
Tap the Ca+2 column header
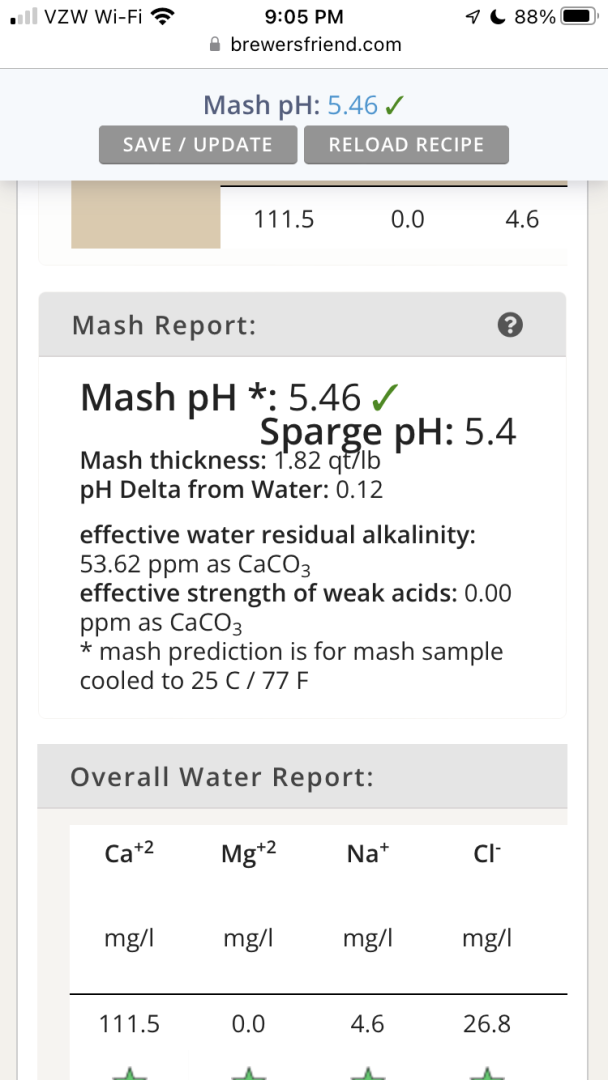pos(129,853)
